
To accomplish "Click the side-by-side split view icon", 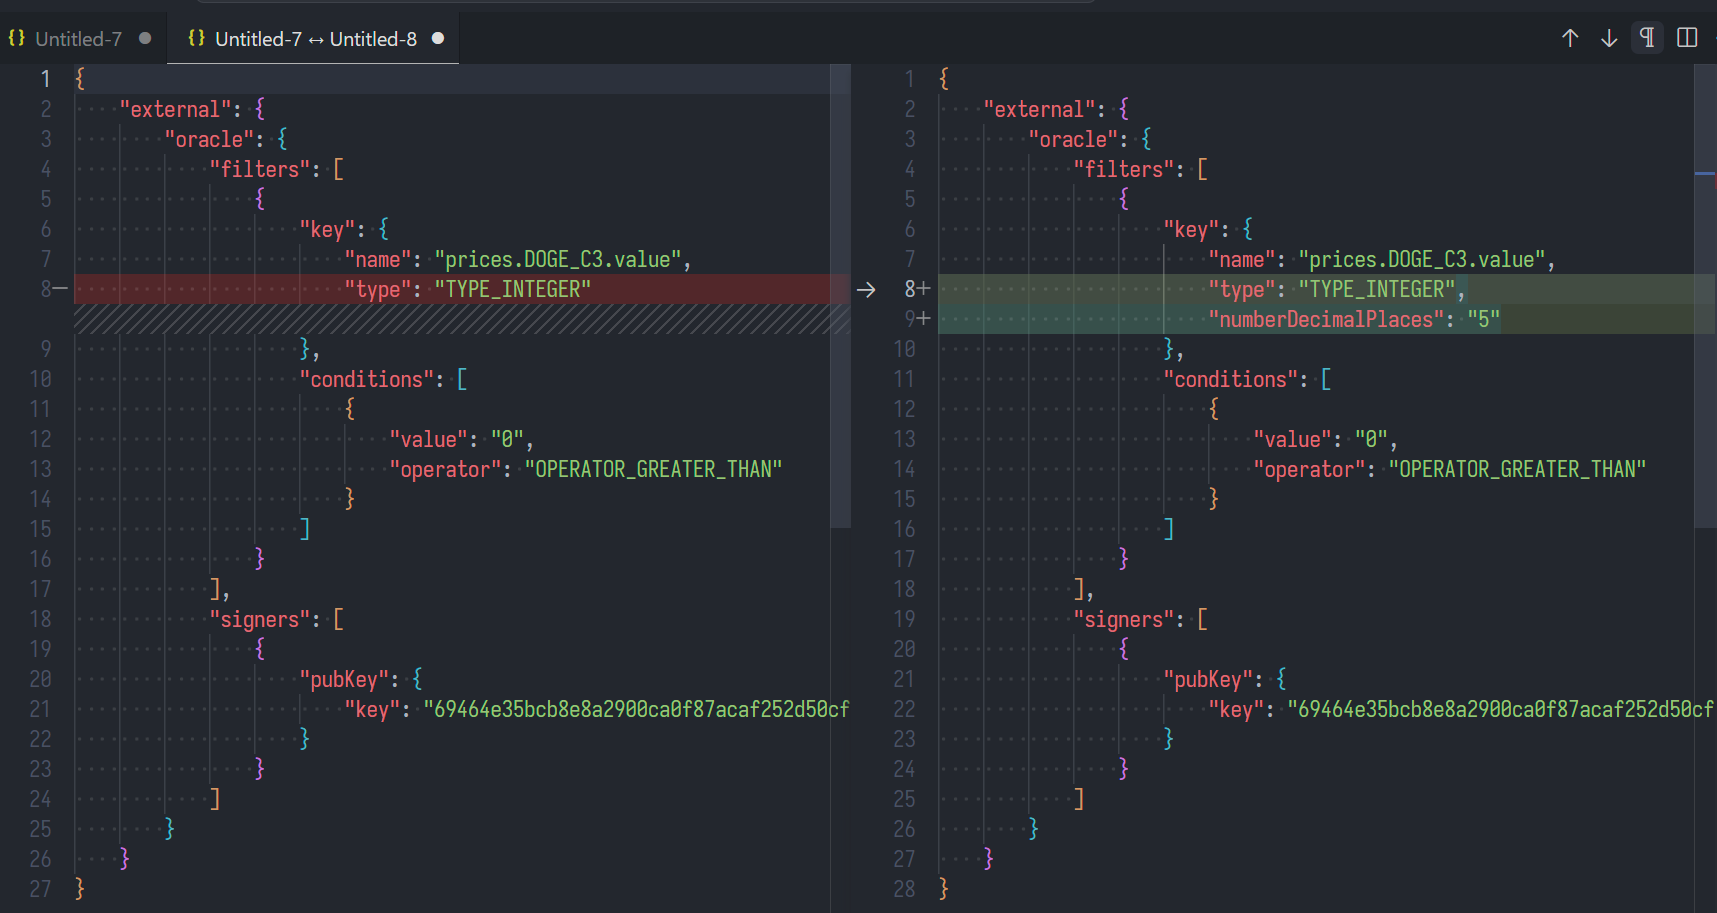I will coord(1686,37).
